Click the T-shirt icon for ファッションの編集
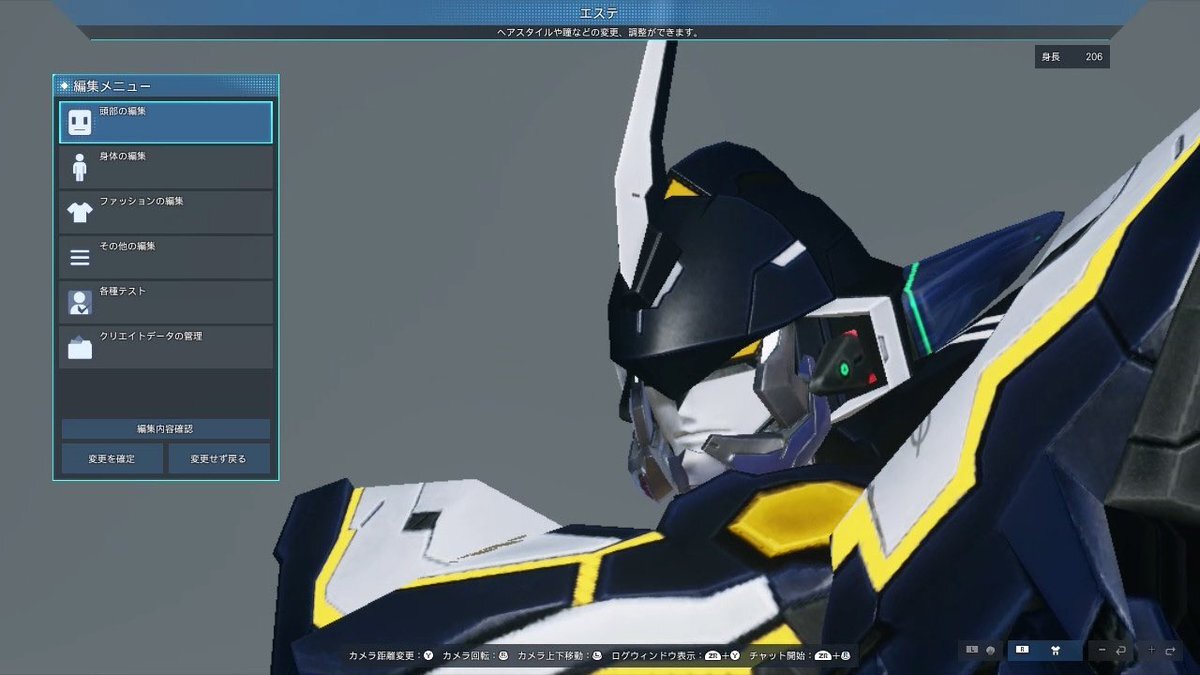This screenshot has width=1200, height=675. pyautogui.click(x=80, y=212)
